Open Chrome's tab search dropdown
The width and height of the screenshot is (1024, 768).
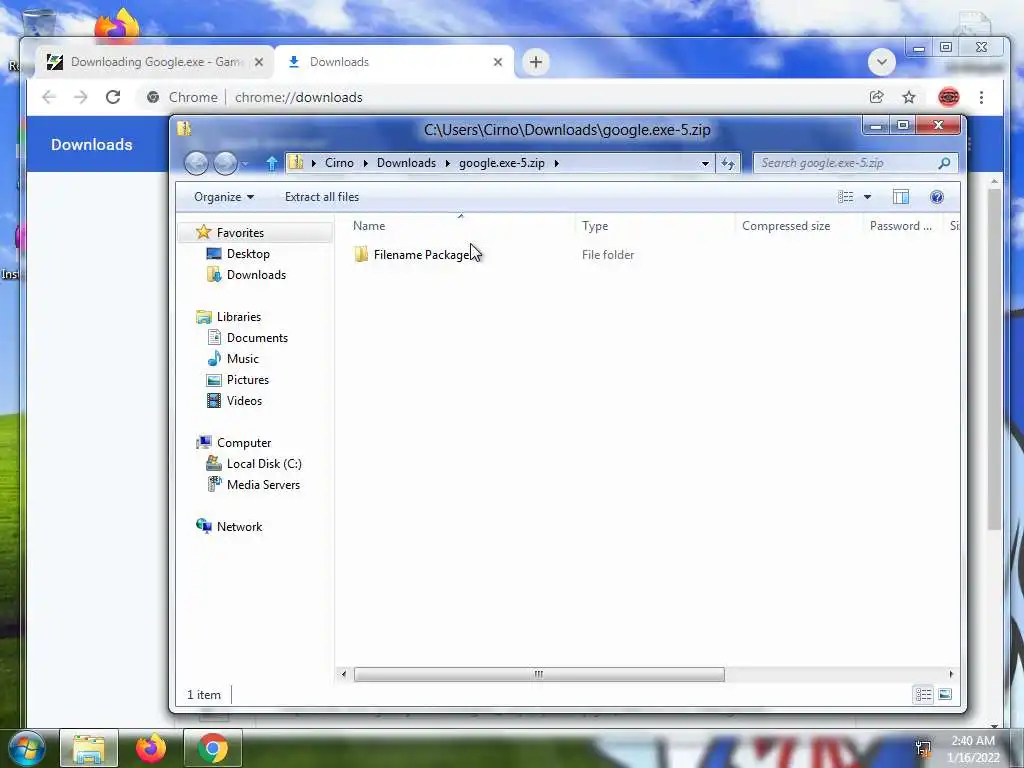(x=882, y=63)
